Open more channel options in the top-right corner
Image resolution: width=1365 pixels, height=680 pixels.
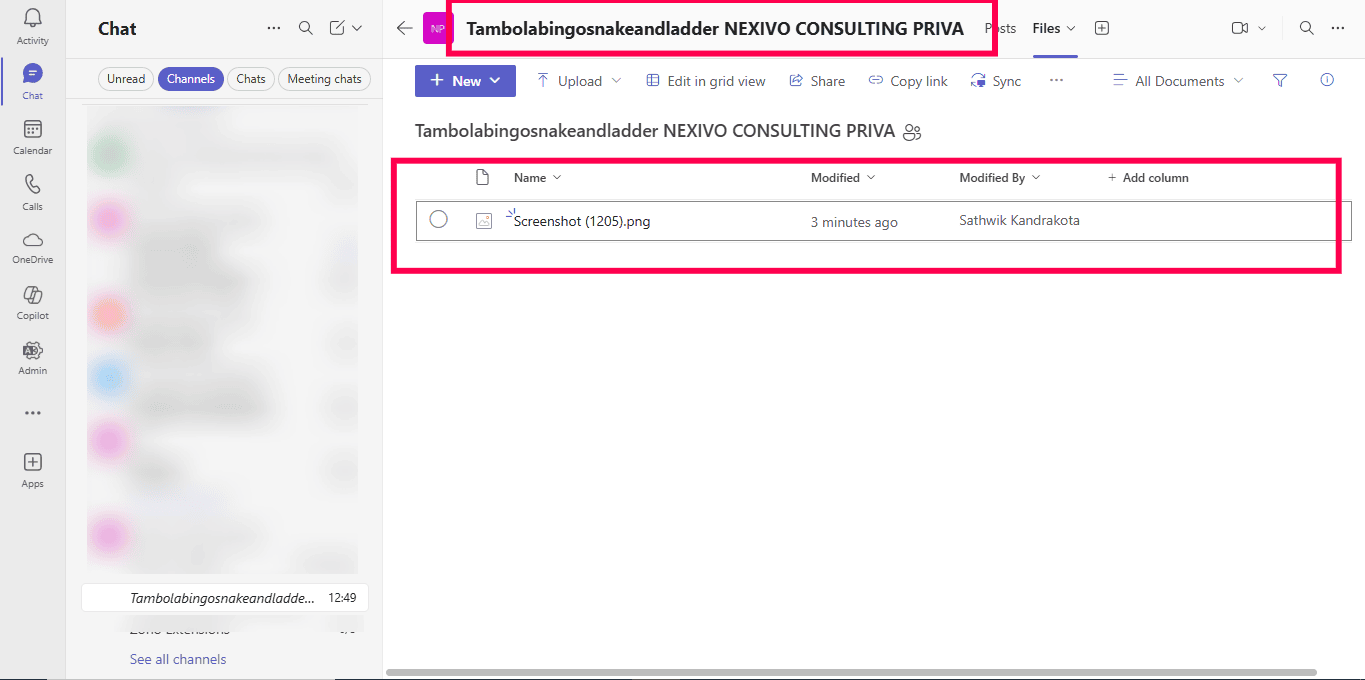click(1338, 28)
